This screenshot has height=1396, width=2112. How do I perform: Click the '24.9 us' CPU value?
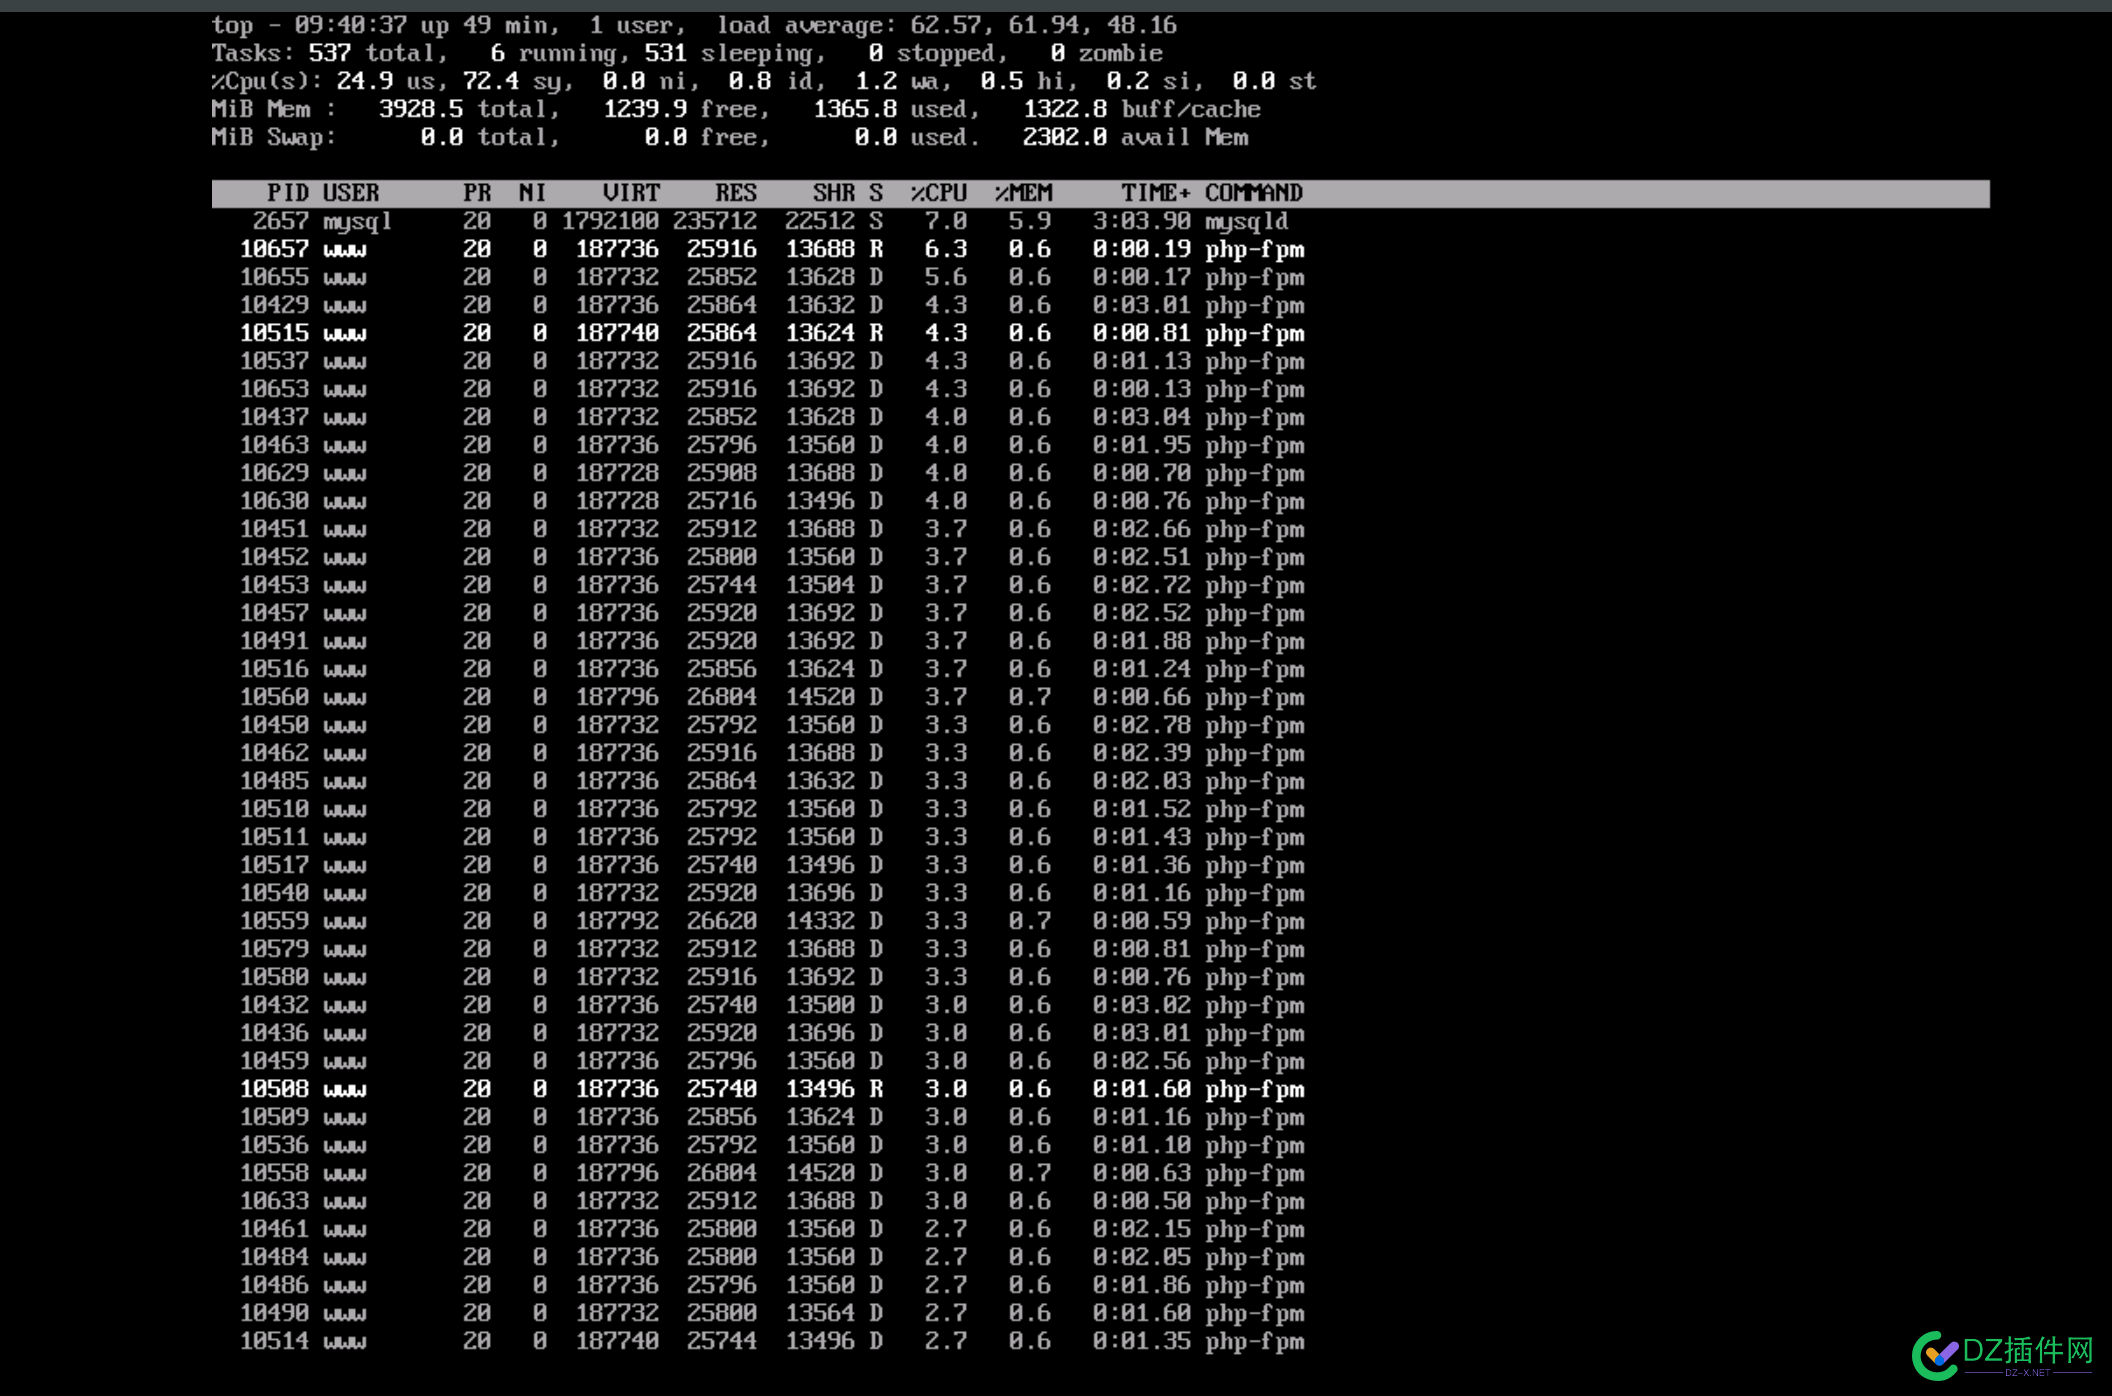click(x=386, y=81)
